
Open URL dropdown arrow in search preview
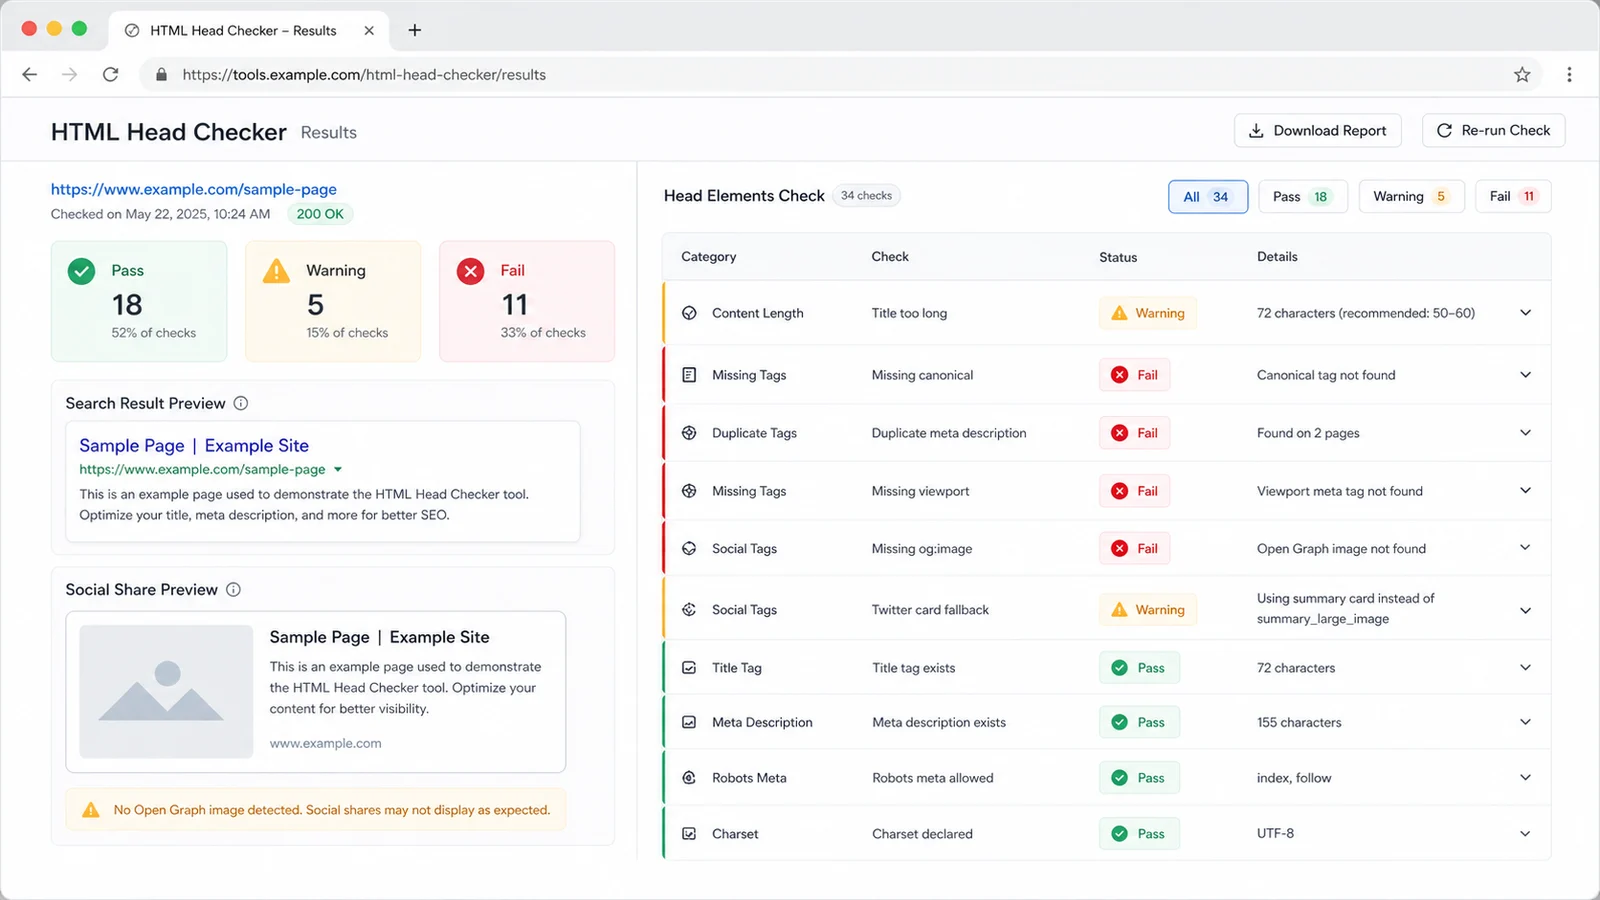click(x=338, y=469)
